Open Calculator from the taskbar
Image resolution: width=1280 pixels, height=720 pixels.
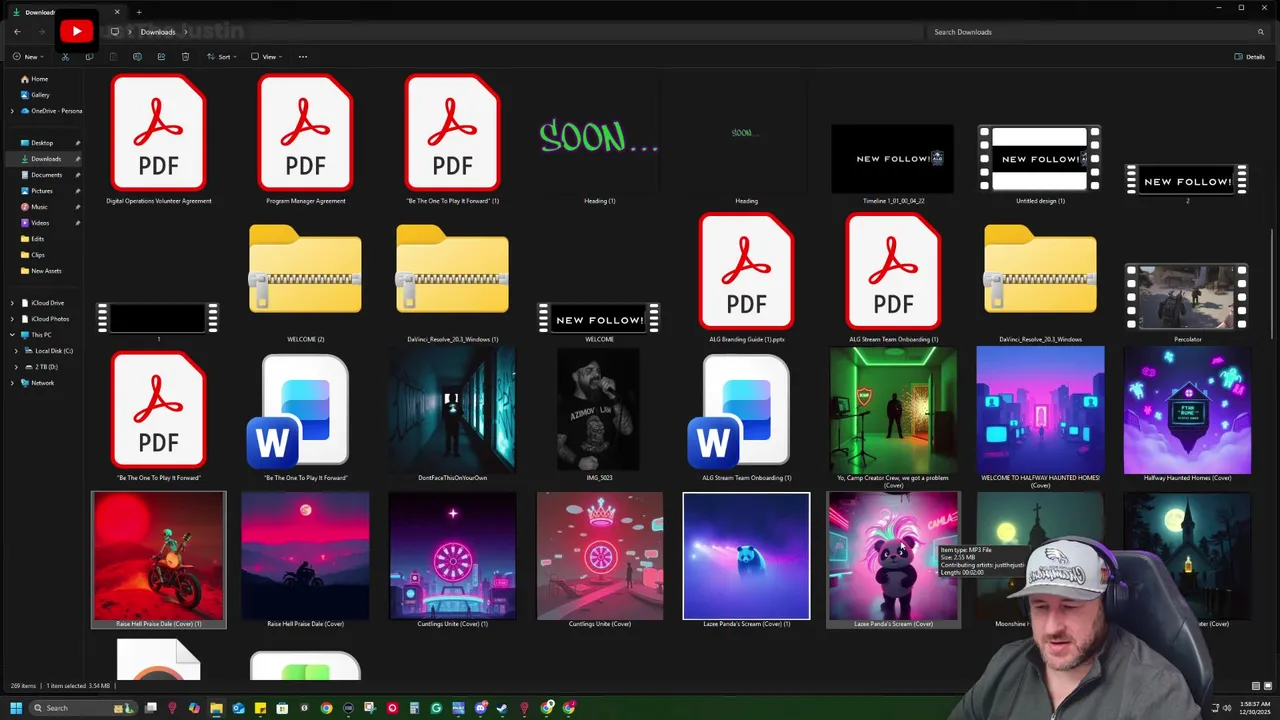414,708
